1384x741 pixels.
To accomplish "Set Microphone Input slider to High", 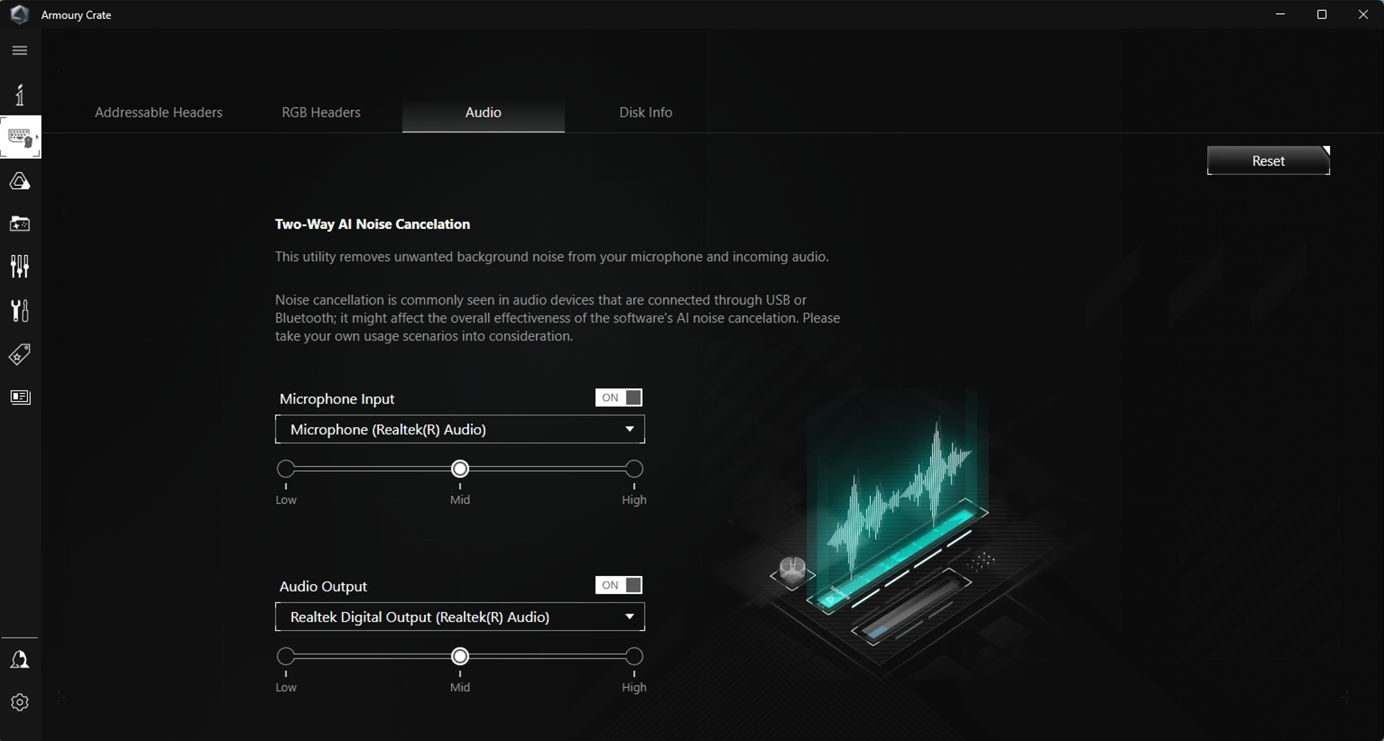I will 634,468.
